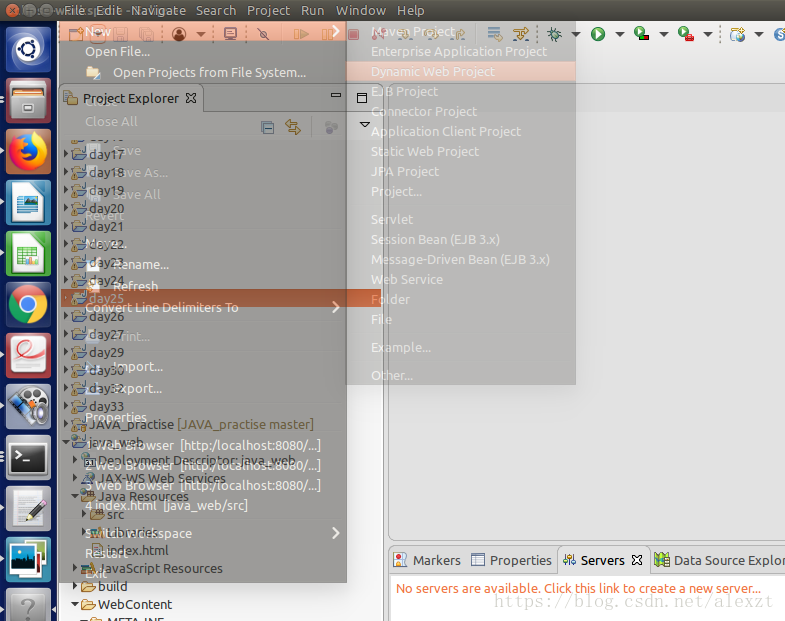
Task: Click the new web project wizard toolbar icon
Action: point(737,34)
